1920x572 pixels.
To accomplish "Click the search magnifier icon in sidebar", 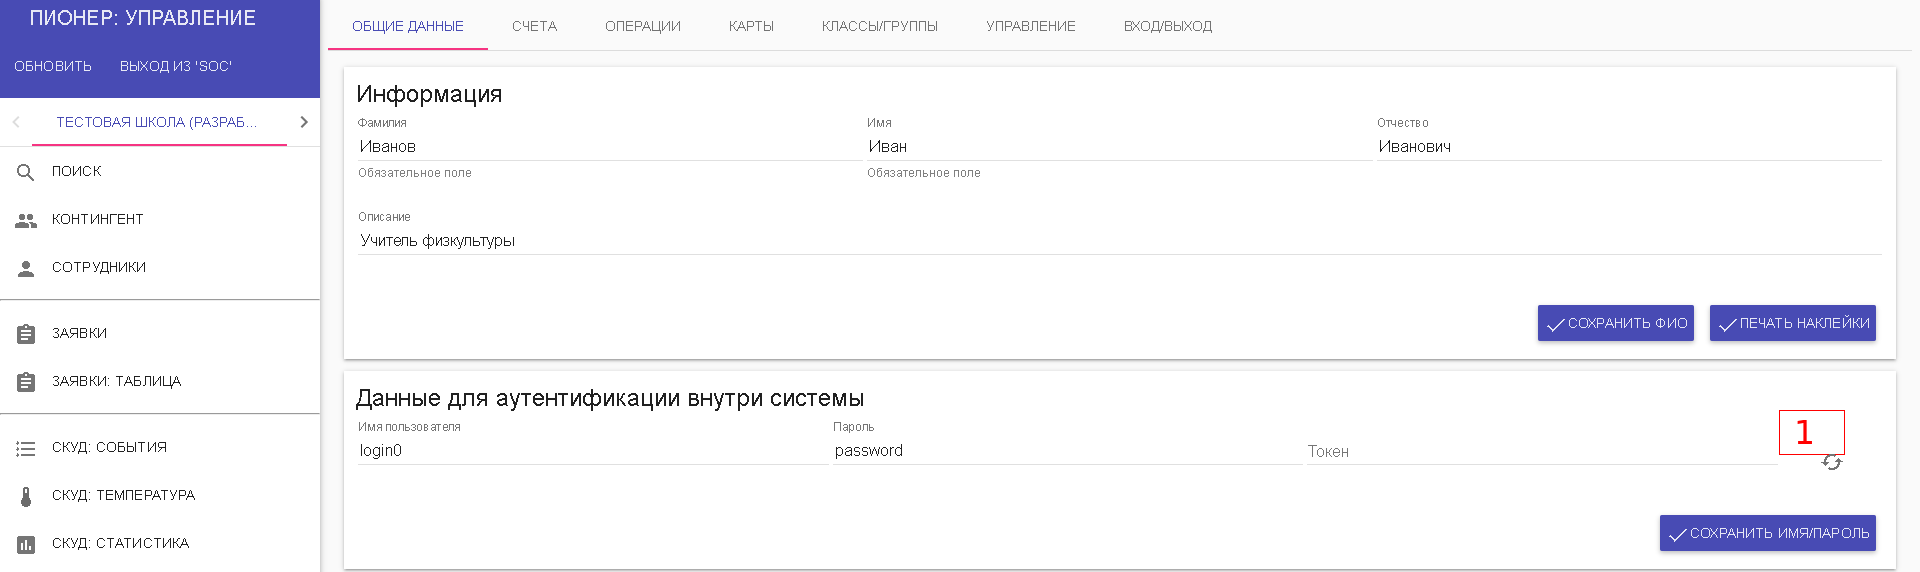I will [26, 173].
